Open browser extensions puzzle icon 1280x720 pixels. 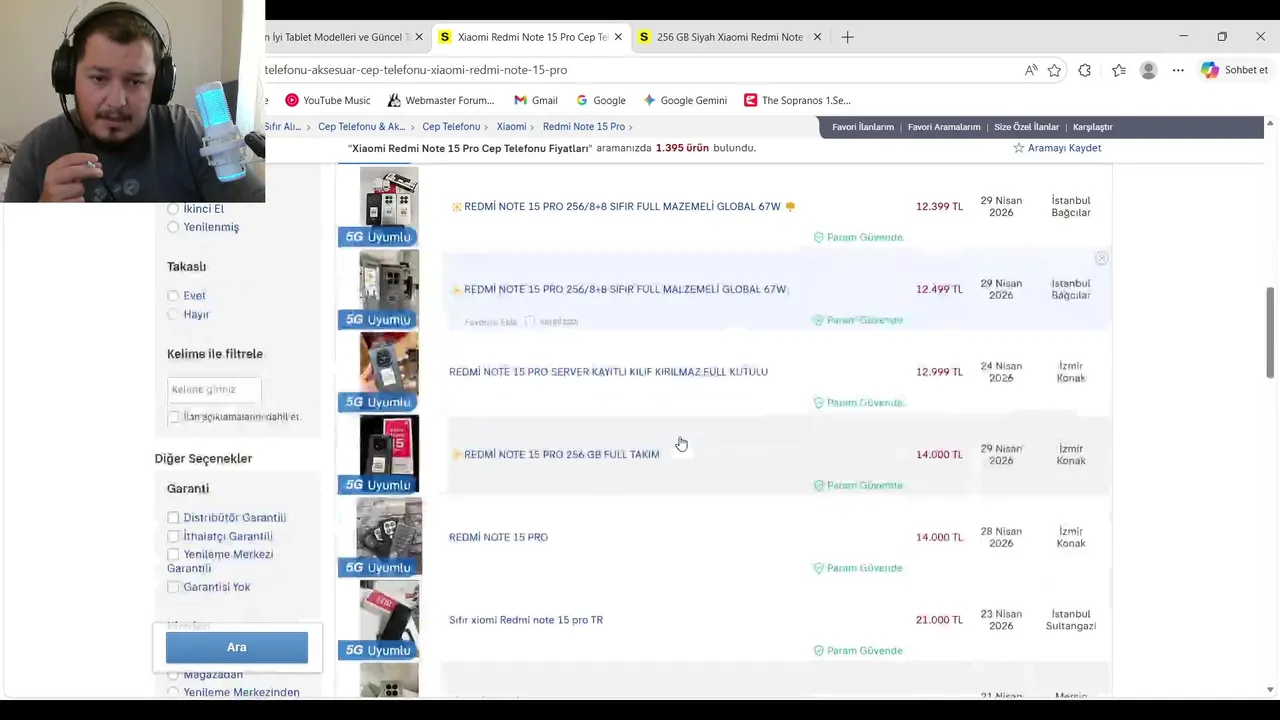point(1085,70)
